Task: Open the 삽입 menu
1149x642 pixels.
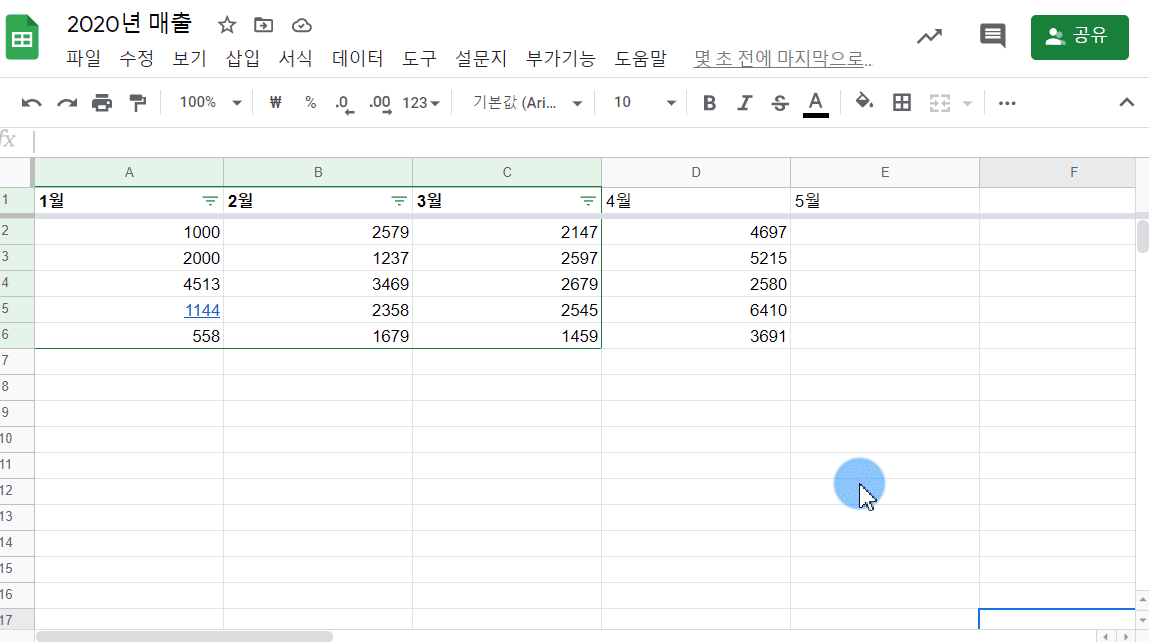Action: pyautogui.click(x=243, y=59)
